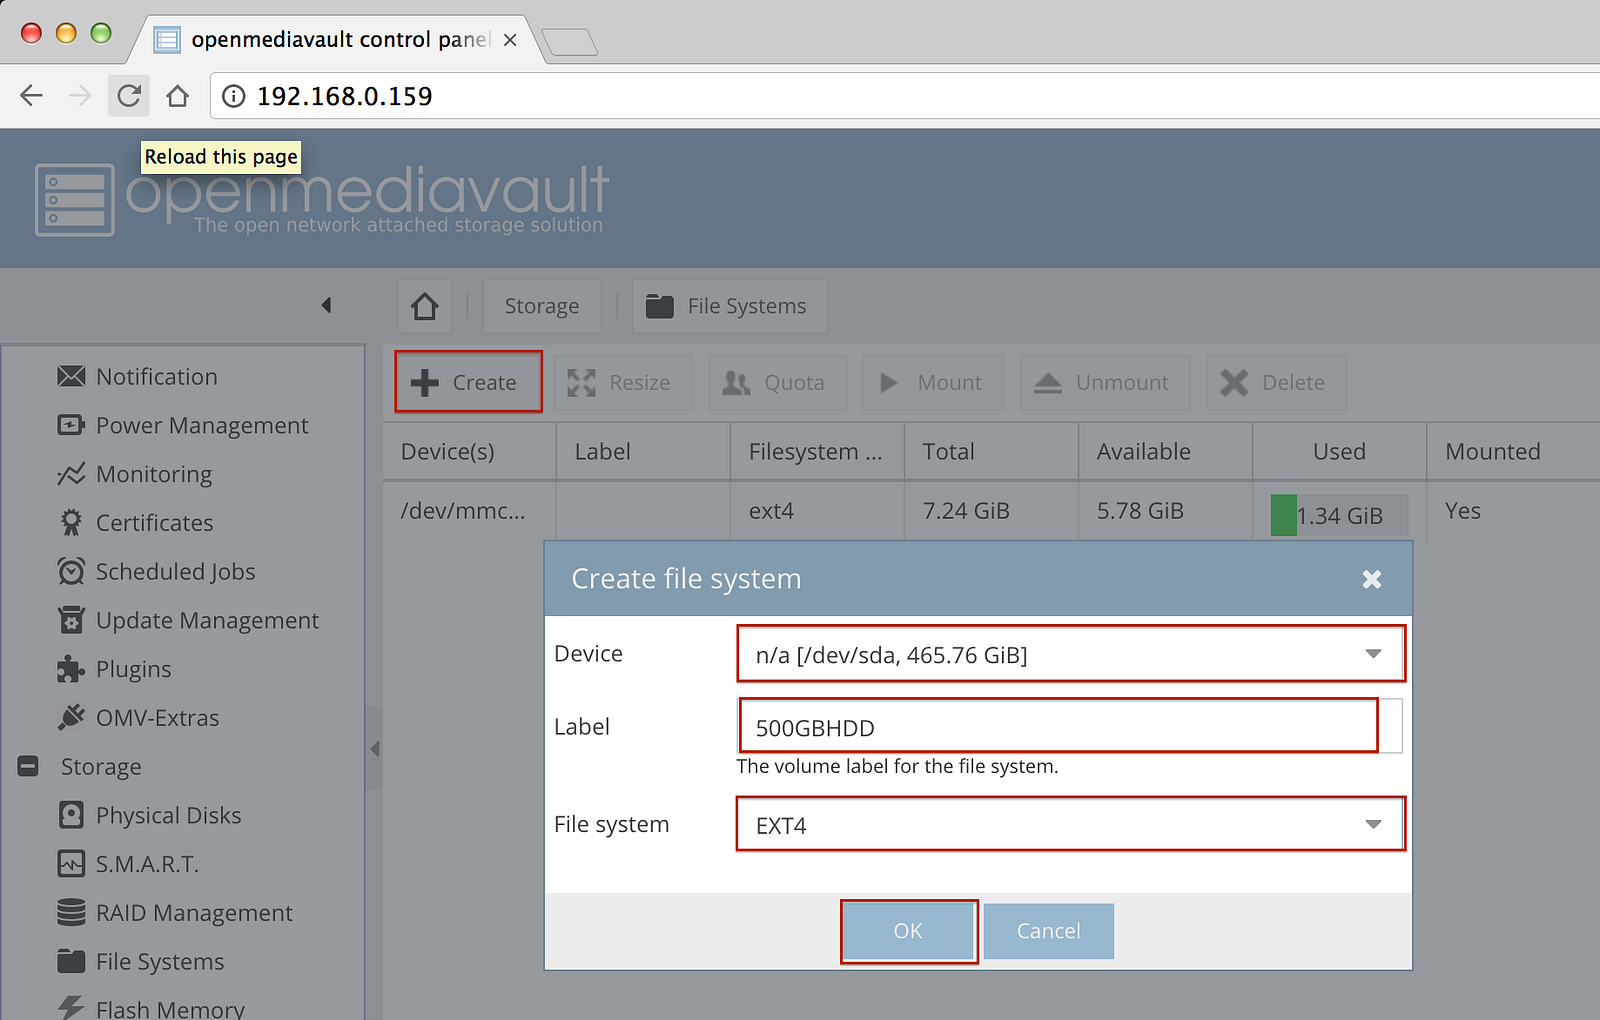Select Physical Disks under Storage
The width and height of the screenshot is (1600, 1020).
click(x=169, y=816)
